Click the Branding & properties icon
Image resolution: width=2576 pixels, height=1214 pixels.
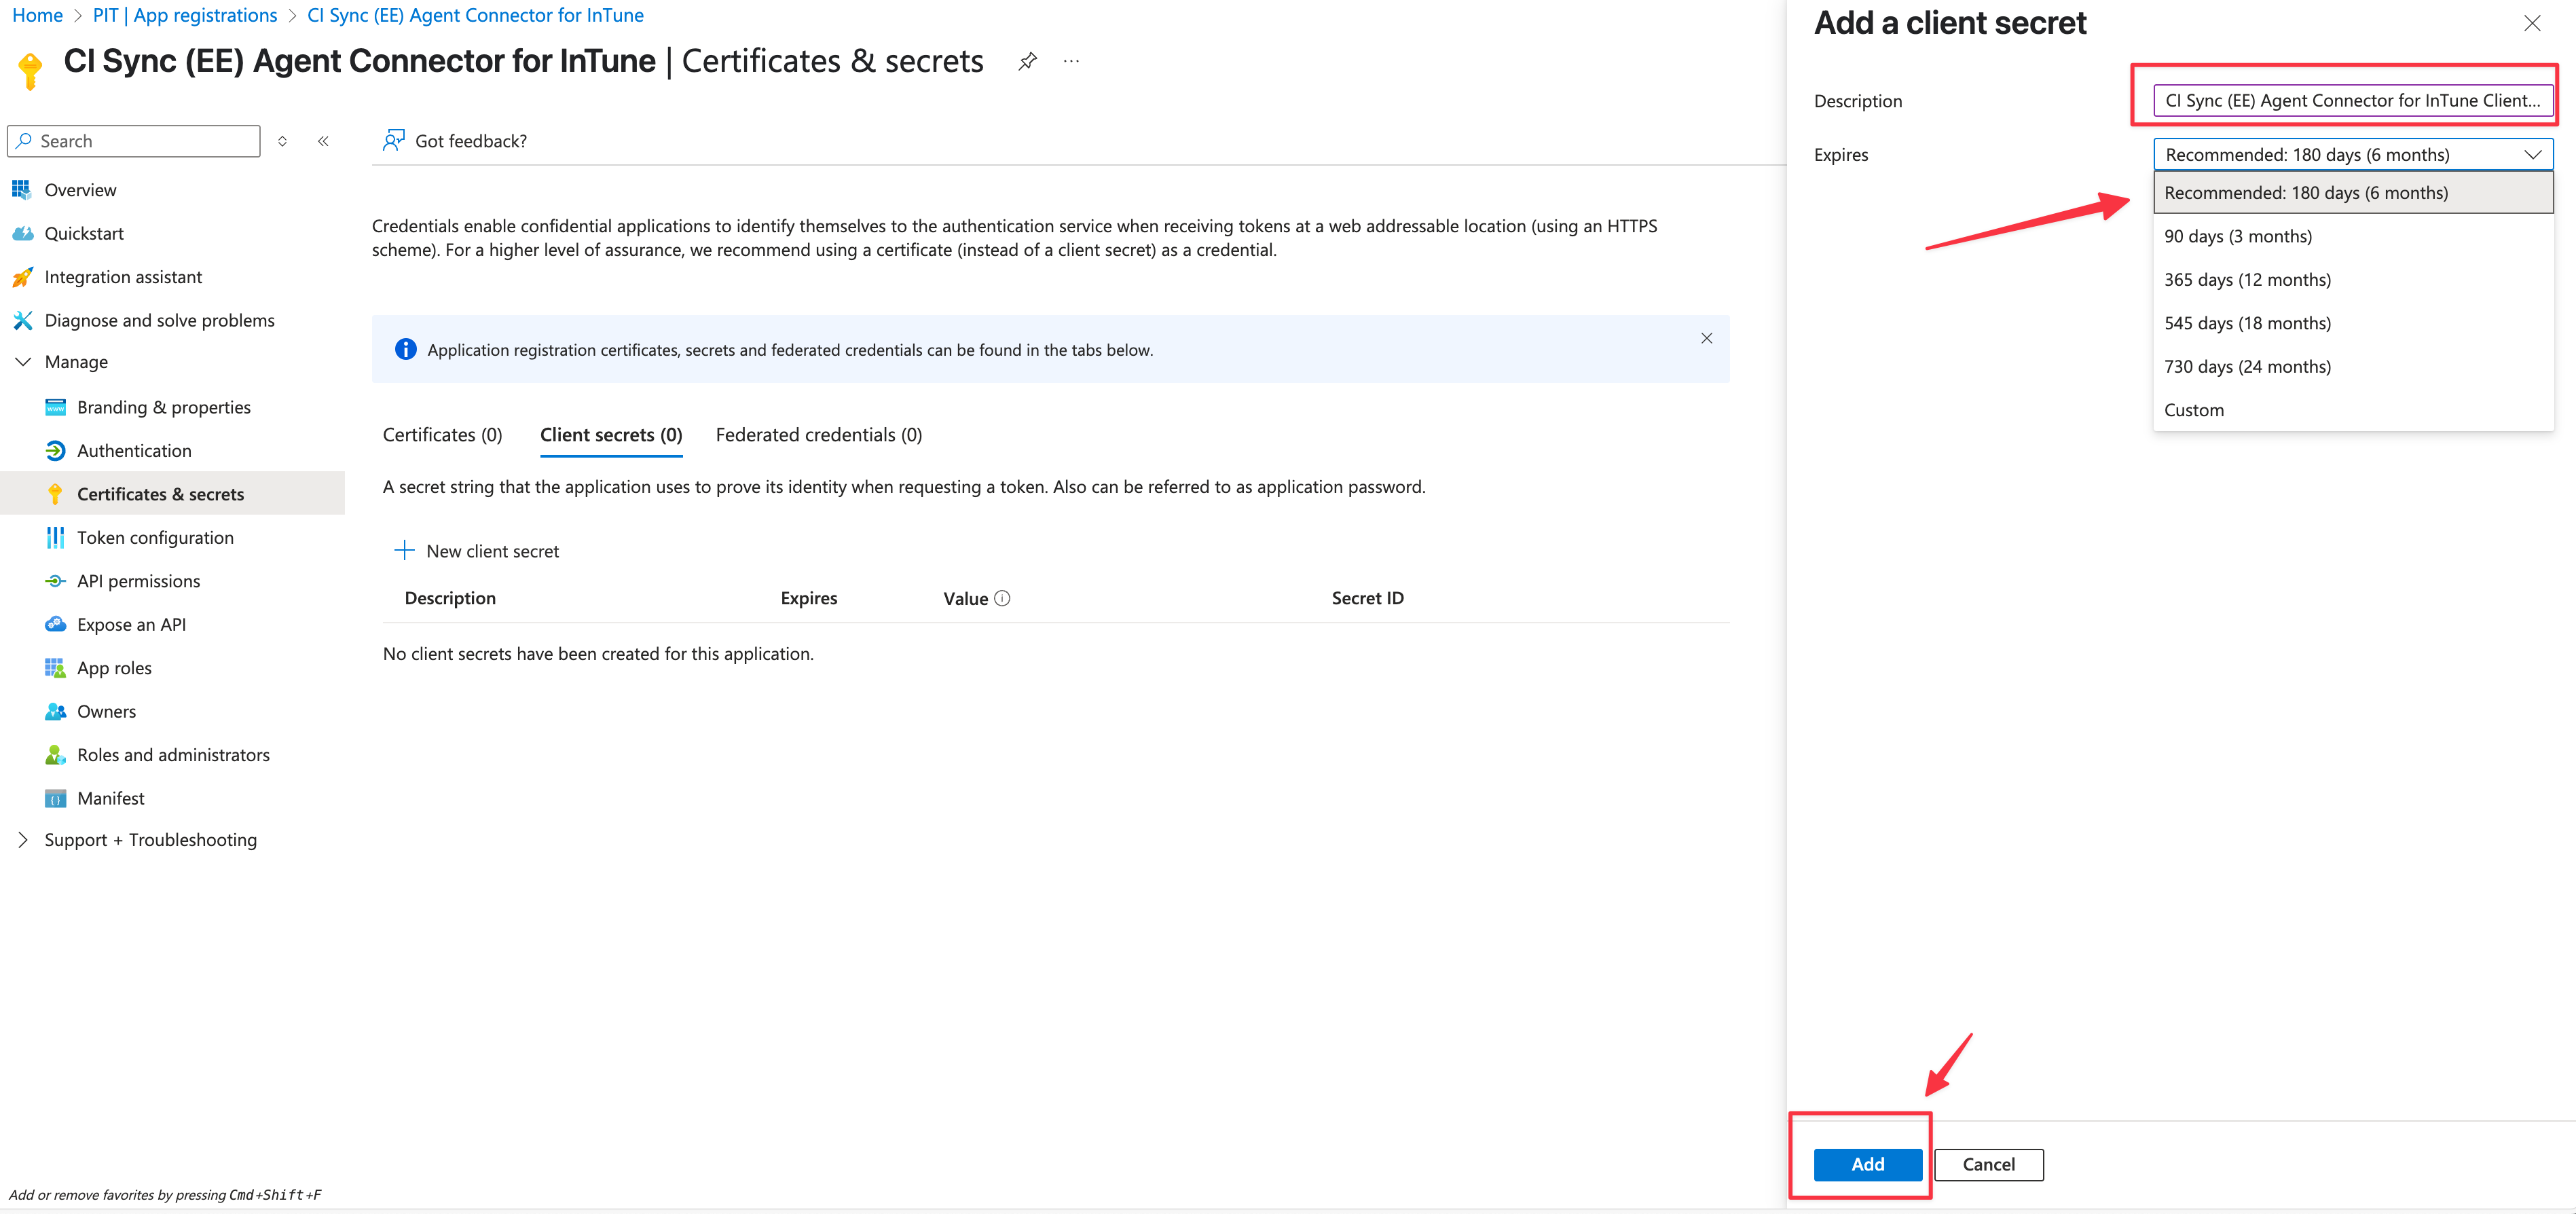point(55,407)
